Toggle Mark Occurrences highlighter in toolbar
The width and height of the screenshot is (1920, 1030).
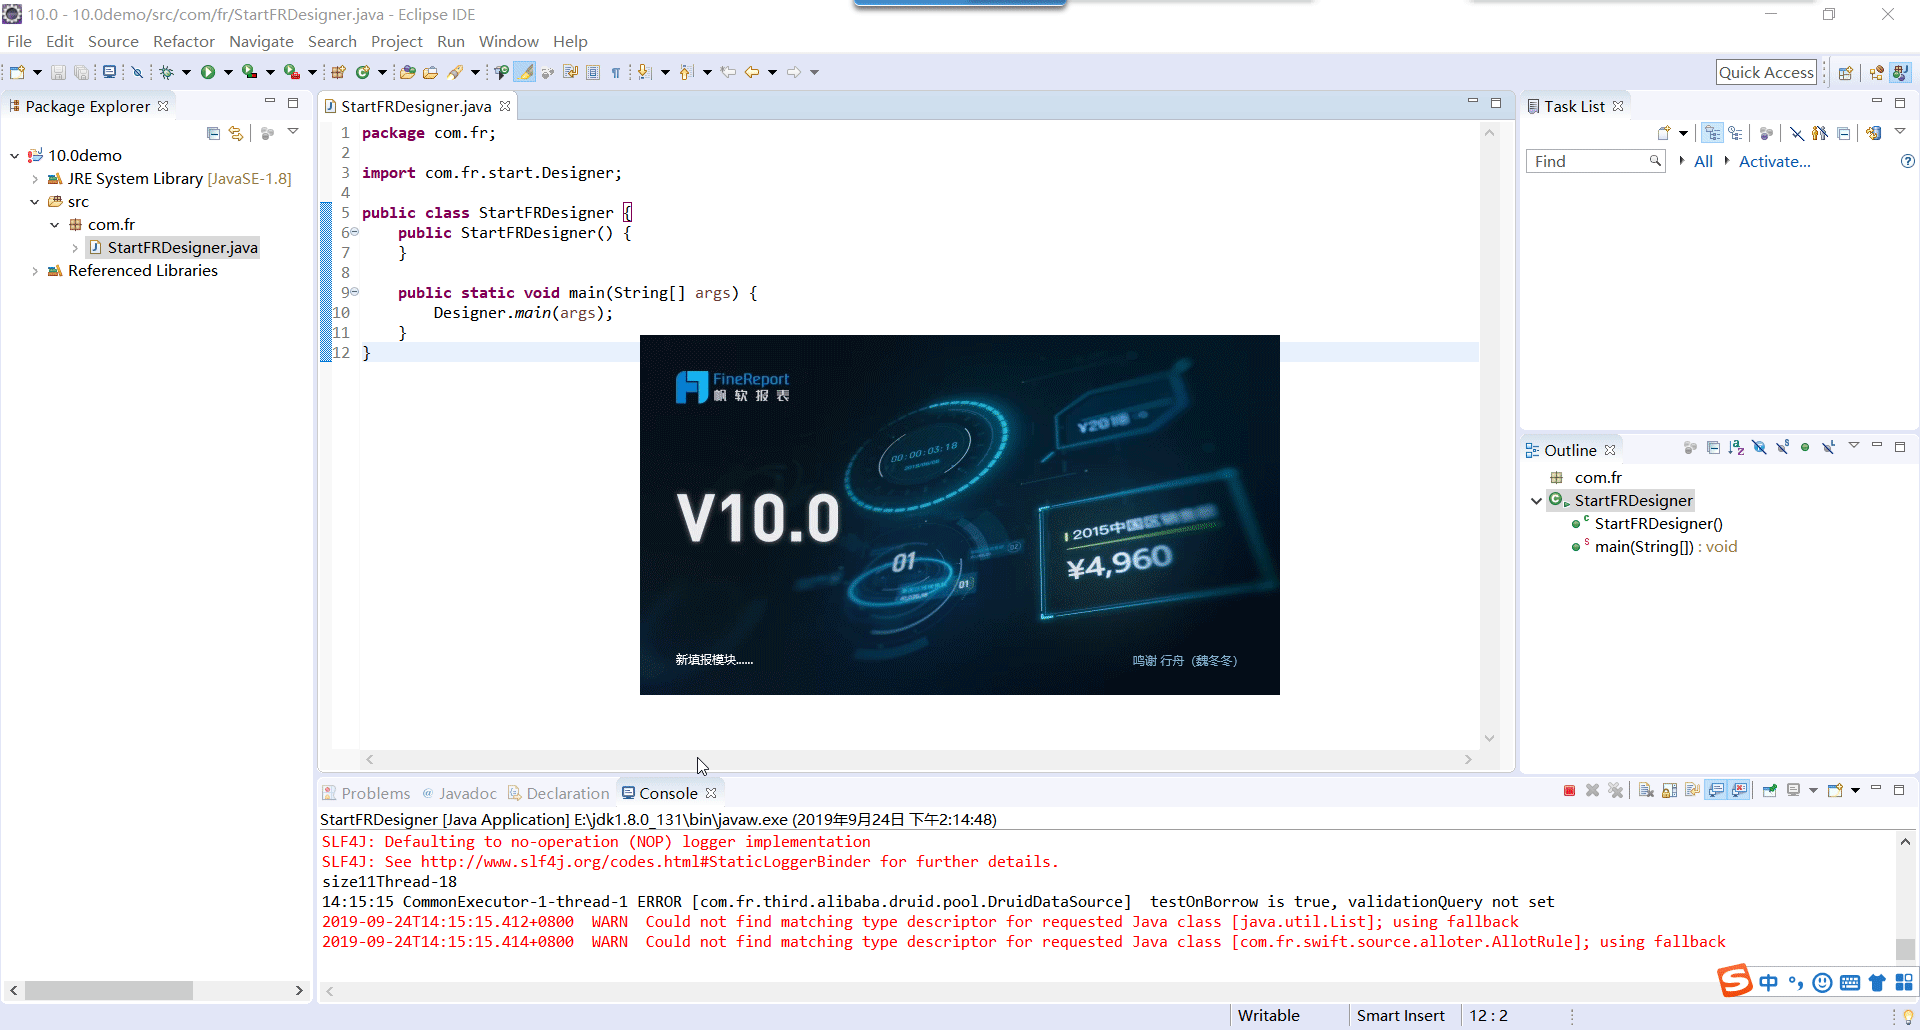[x=525, y=72]
